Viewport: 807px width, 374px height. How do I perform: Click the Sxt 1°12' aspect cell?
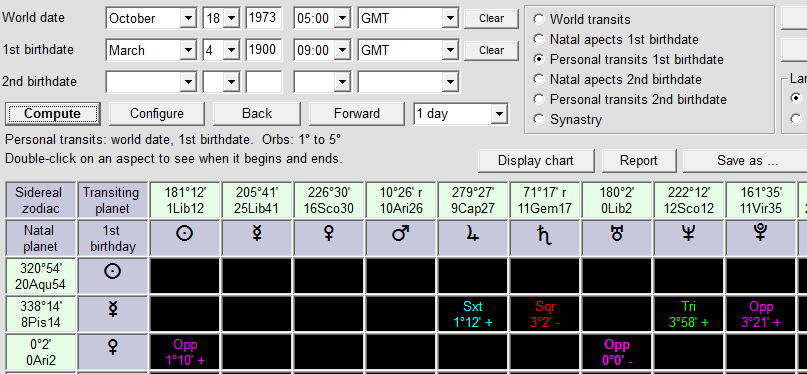(x=473, y=314)
